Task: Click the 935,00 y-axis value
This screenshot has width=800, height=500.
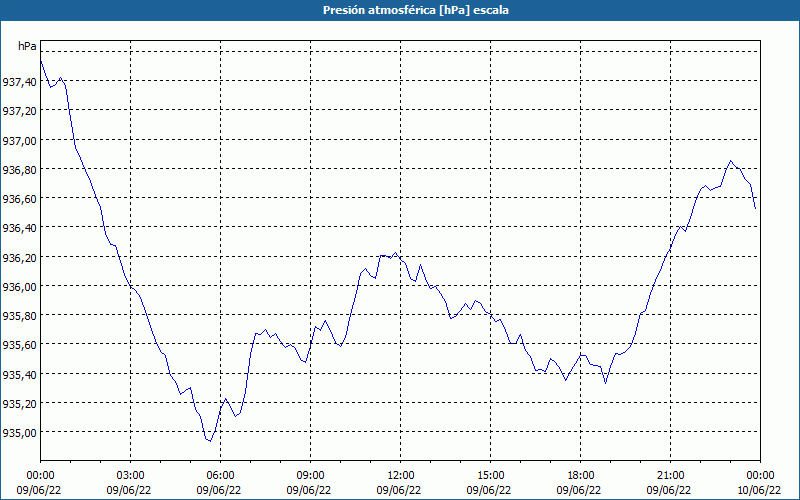Action: pyautogui.click(x=19, y=433)
